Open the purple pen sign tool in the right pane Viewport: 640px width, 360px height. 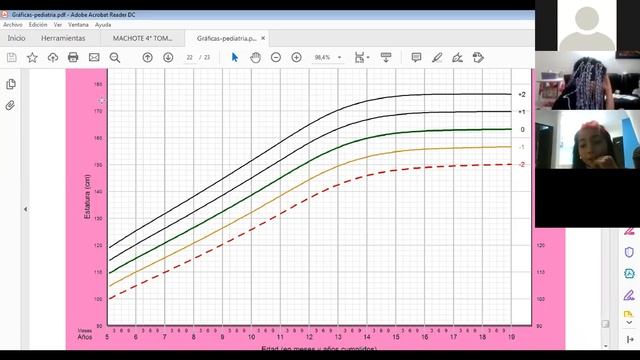pyautogui.click(x=629, y=295)
